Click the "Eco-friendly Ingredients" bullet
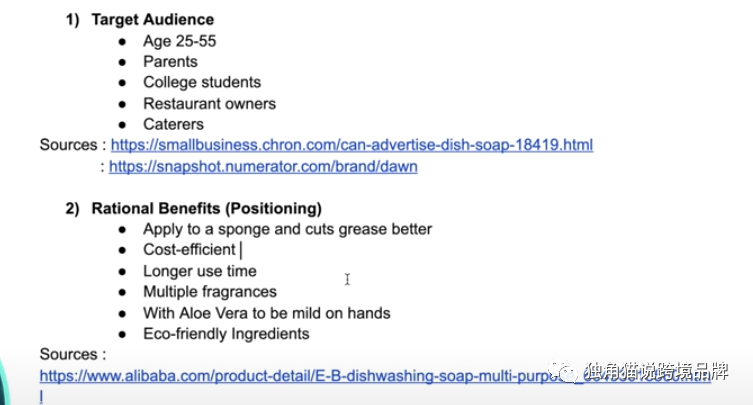The height and width of the screenshot is (405, 753). tap(226, 334)
